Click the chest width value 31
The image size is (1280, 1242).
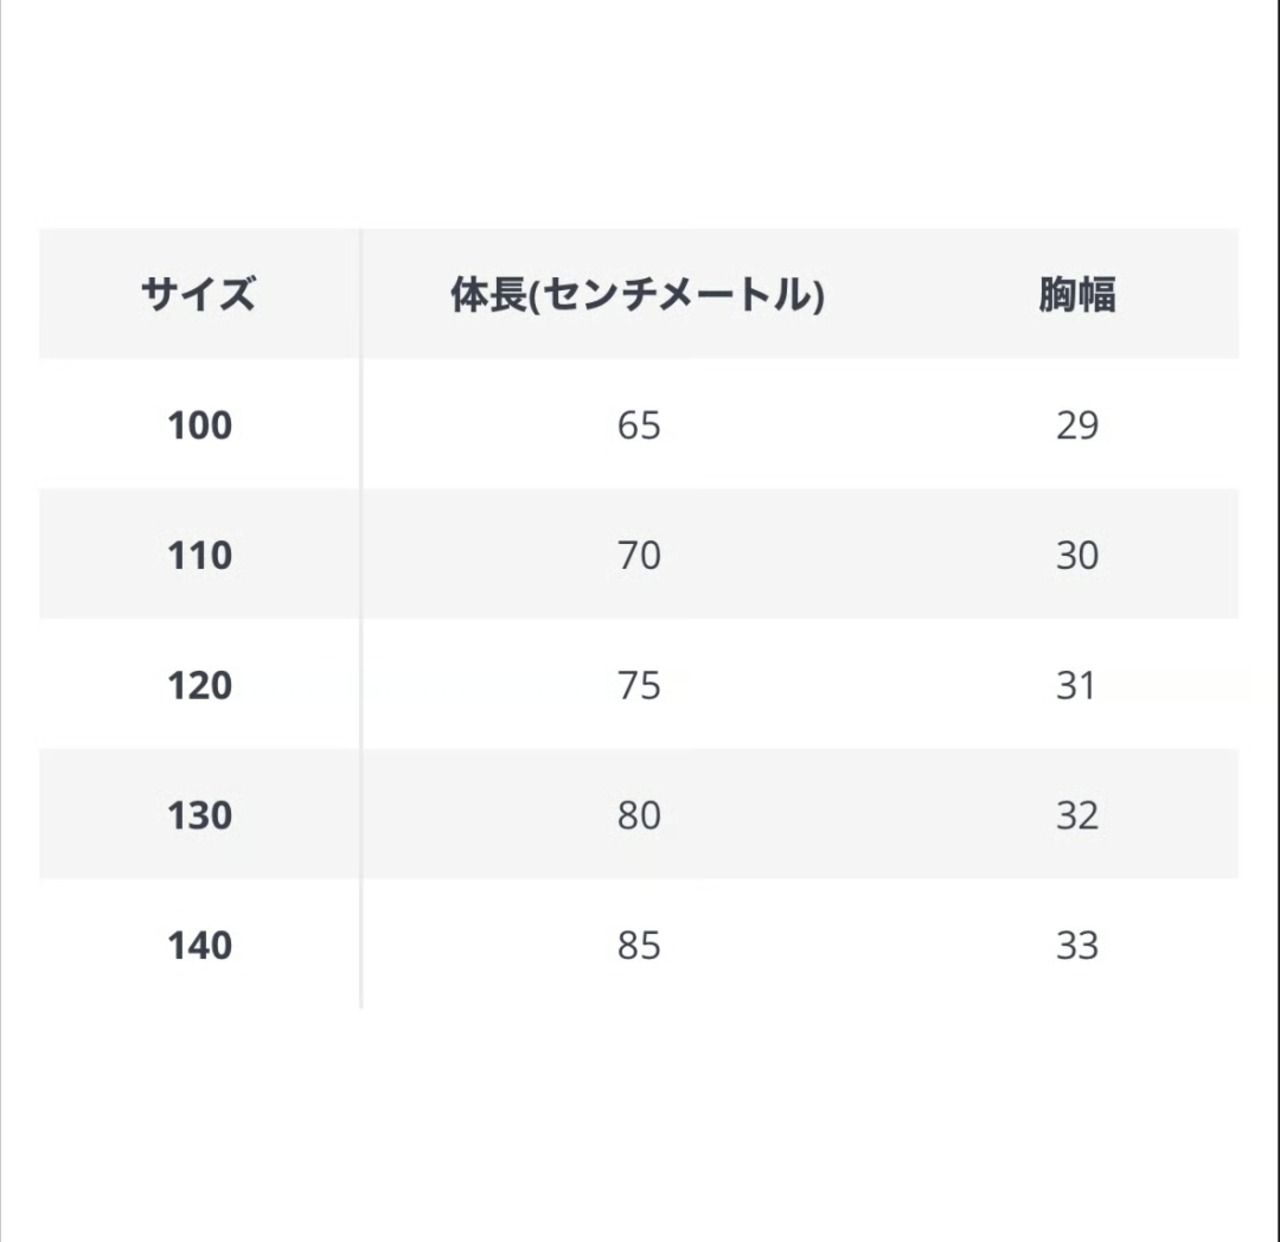[x=1076, y=685]
